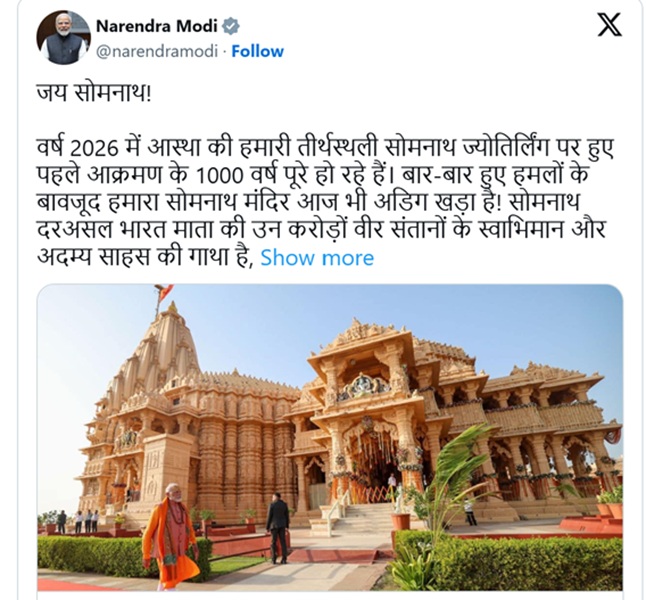Open the @narendramodi handle link
Image resolution: width=646 pixels, height=600 pixels.
pos(157,52)
